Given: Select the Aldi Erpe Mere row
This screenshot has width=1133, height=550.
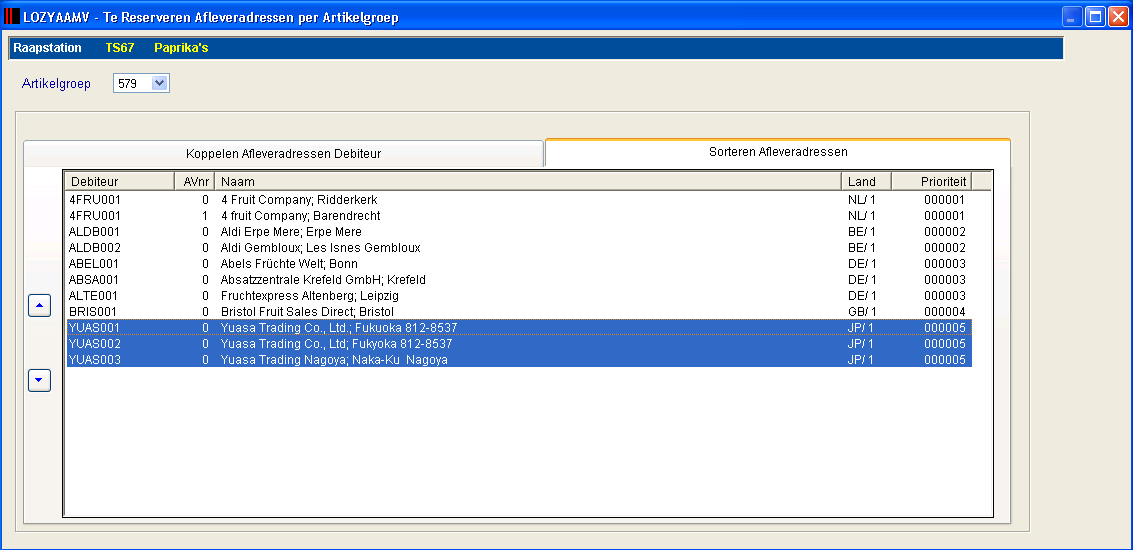Looking at the screenshot, I should (x=519, y=231).
